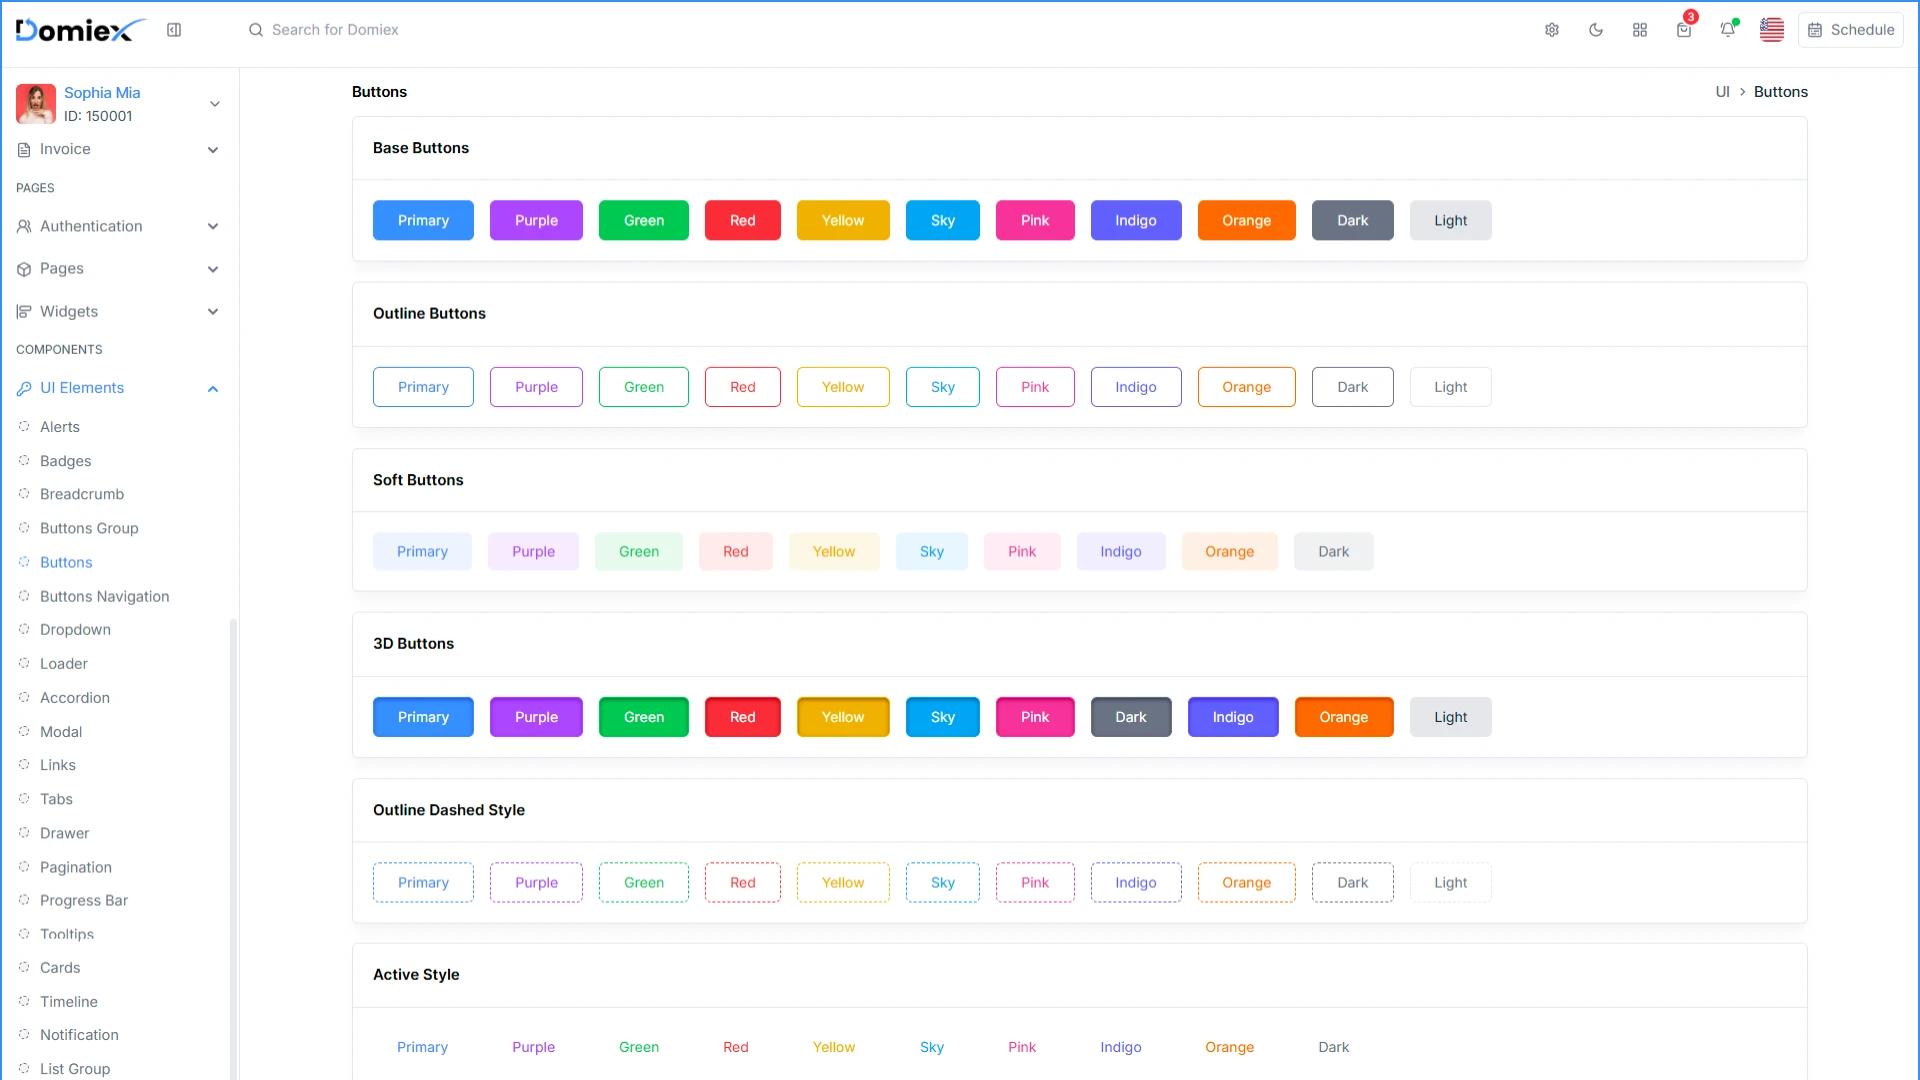Toggle dark mode with the moon icon

point(1596,30)
